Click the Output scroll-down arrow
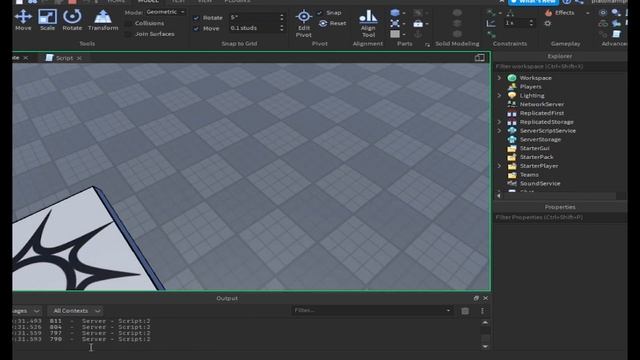Image resolution: width=640 pixels, height=360 pixels. tap(485, 347)
